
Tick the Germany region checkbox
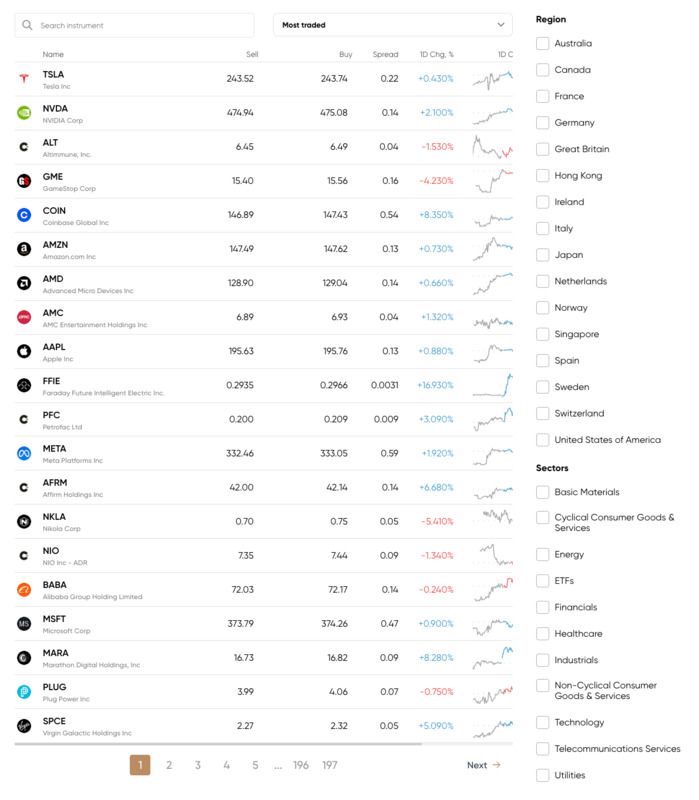542,122
